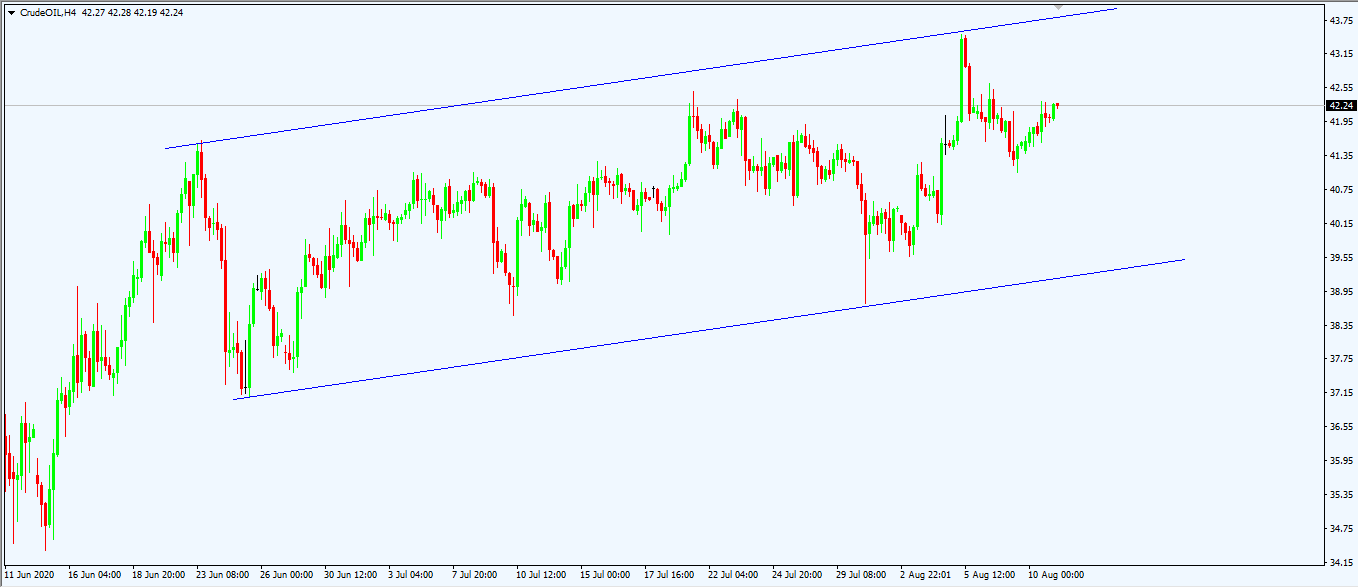The height and width of the screenshot is (588, 1358).
Task: Click the 22 Jul 04:00 time label
Action: click(x=735, y=575)
